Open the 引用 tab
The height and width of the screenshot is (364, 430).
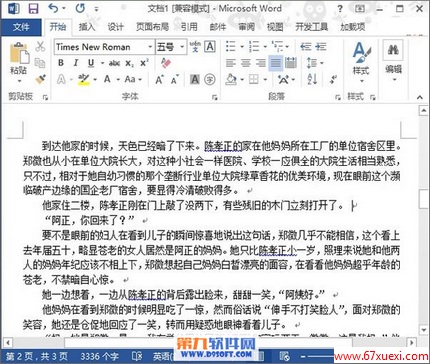[189, 27]
